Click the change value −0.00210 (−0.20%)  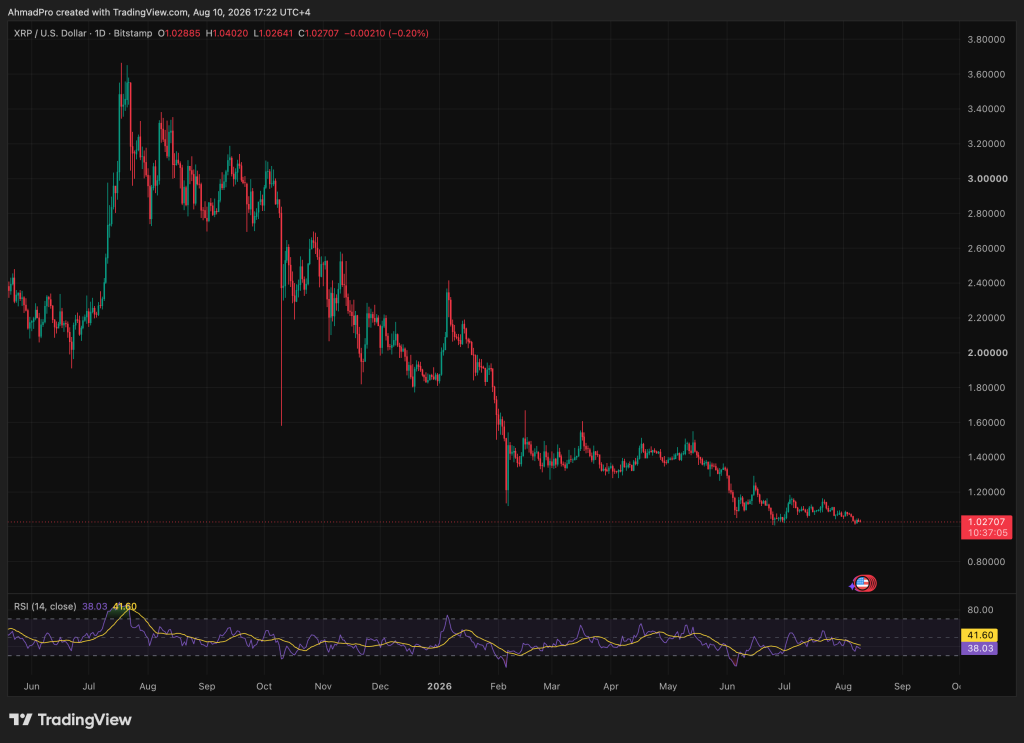click(x=386, y=33)
